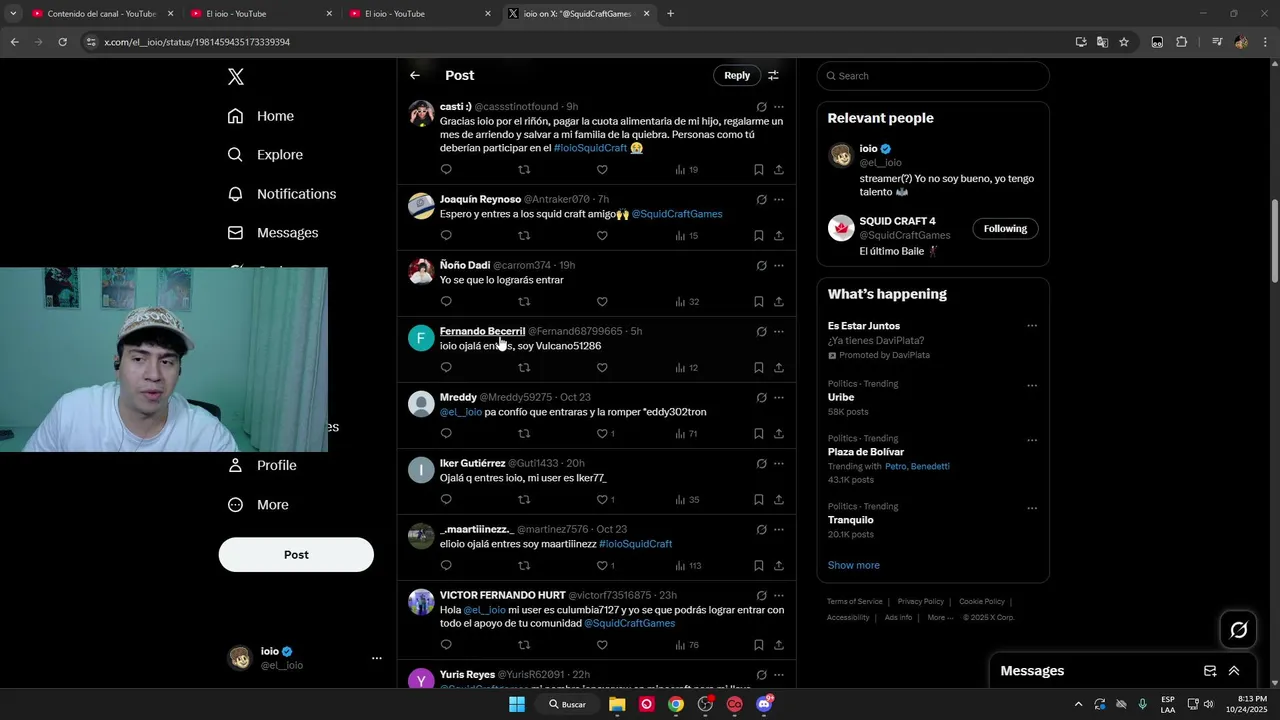Open Explore in the sidebar
1280x720 pixels.
[x=265, y=155]
